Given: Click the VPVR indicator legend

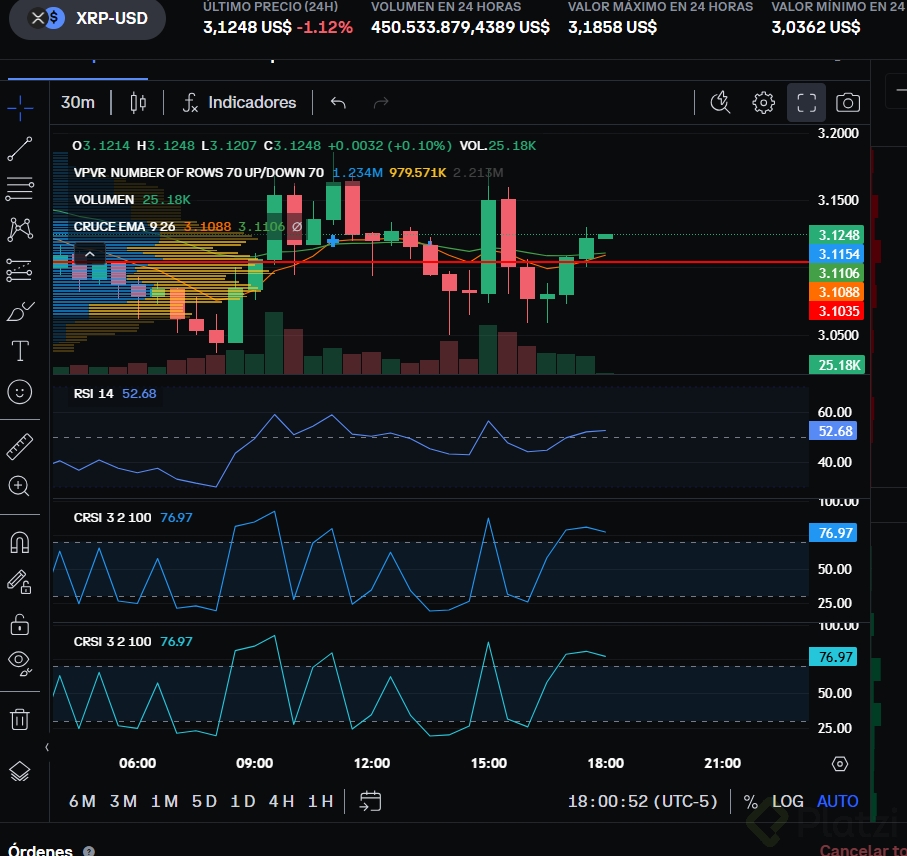Looking at the screenshot, I should (198, 172).
